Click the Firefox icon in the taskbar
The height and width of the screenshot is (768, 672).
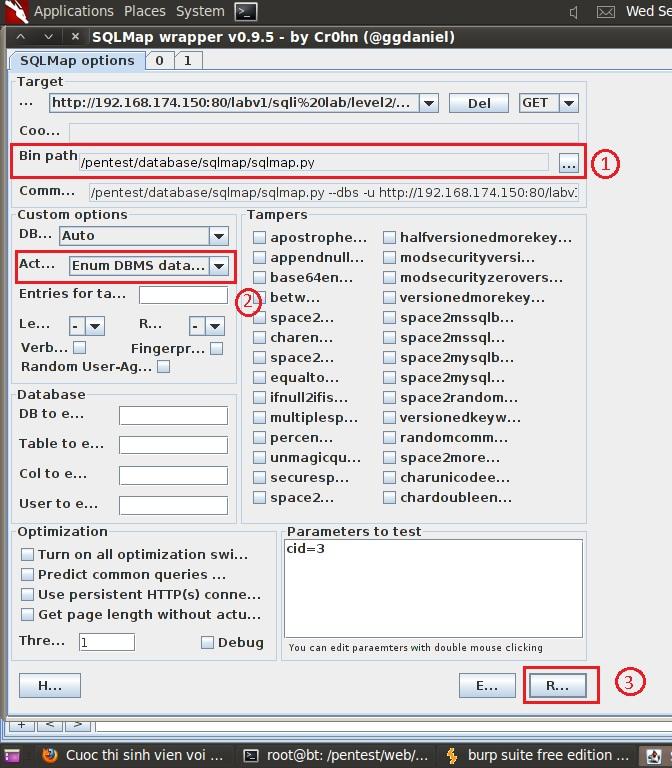(x=49, y=755)
